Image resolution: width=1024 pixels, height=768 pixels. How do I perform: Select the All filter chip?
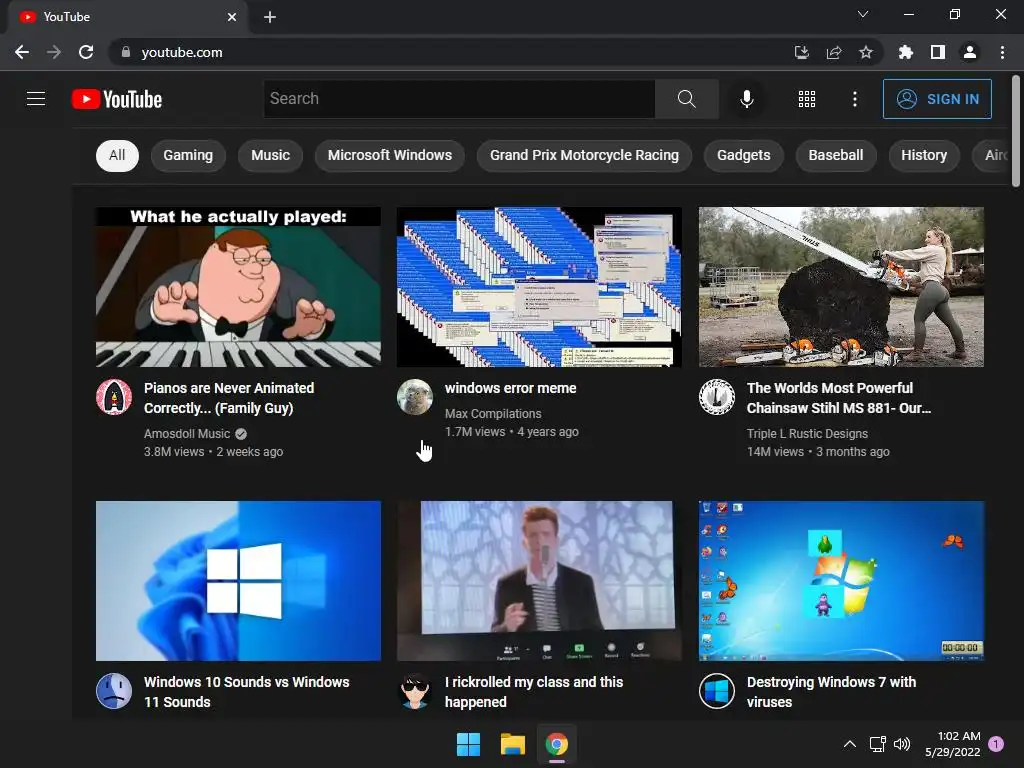(x=118, y=155)
